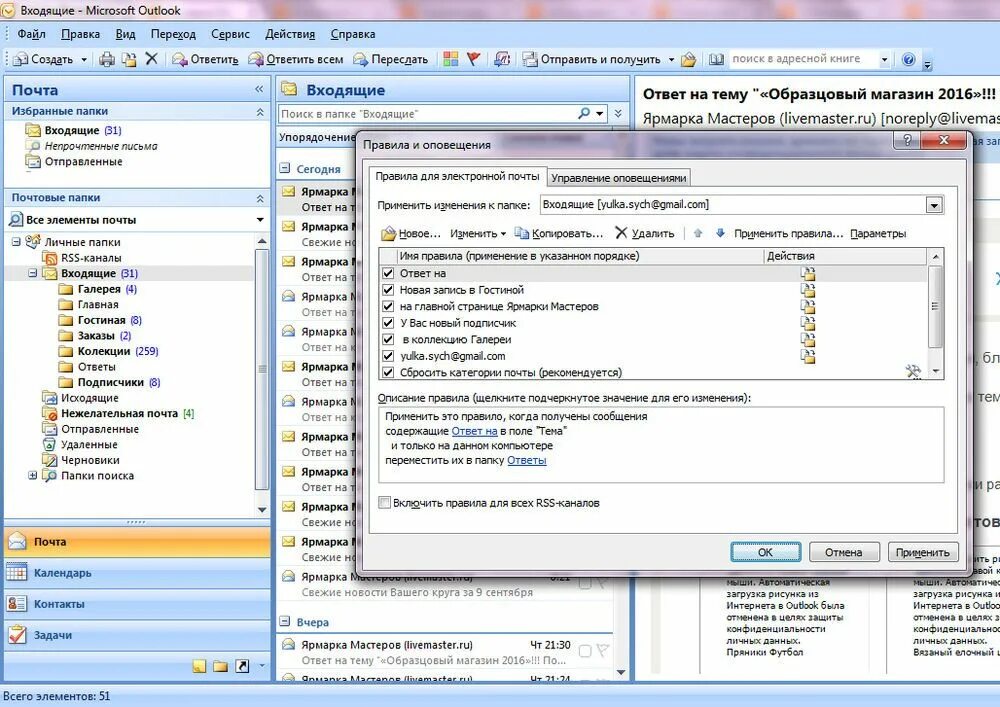Click the dialog help question mark button
The image size is (1000, 707).
click(x=908, y=140)
